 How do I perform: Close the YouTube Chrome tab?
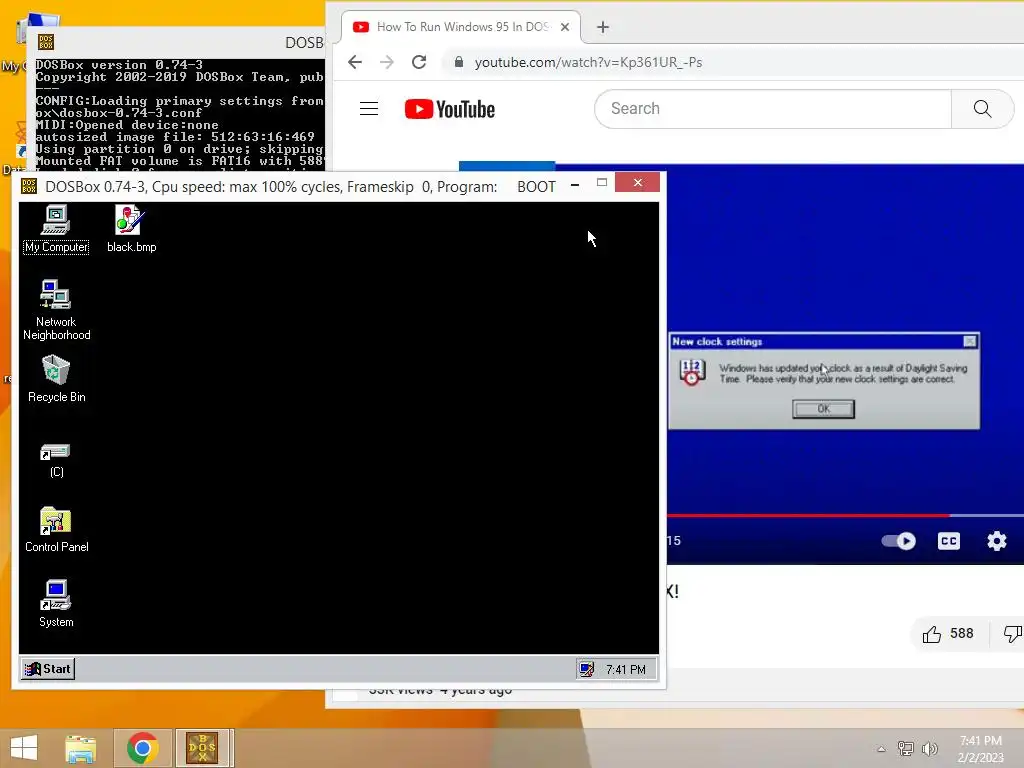click(565, 27)
